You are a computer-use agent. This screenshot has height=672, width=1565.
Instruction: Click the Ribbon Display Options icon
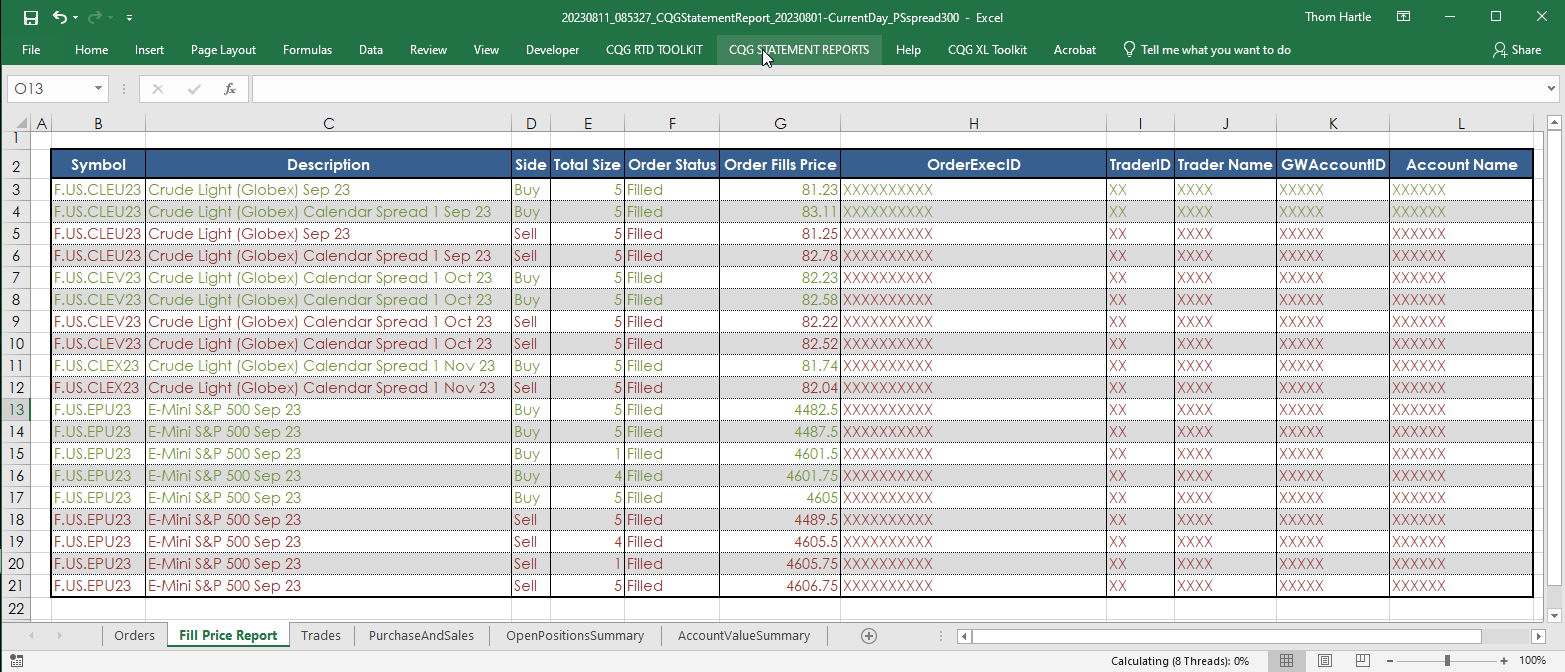[x=1404, y=17]
